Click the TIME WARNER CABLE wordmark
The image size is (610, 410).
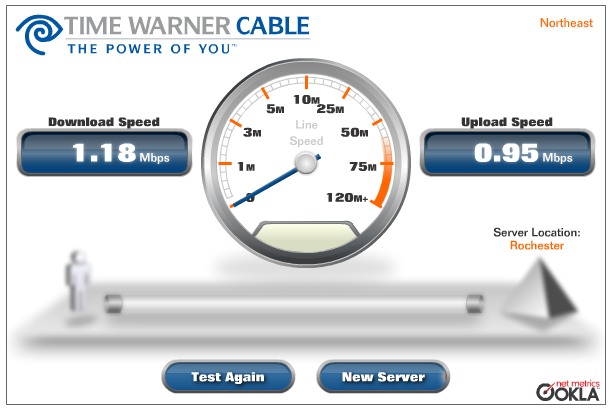(x=187, y=26)
